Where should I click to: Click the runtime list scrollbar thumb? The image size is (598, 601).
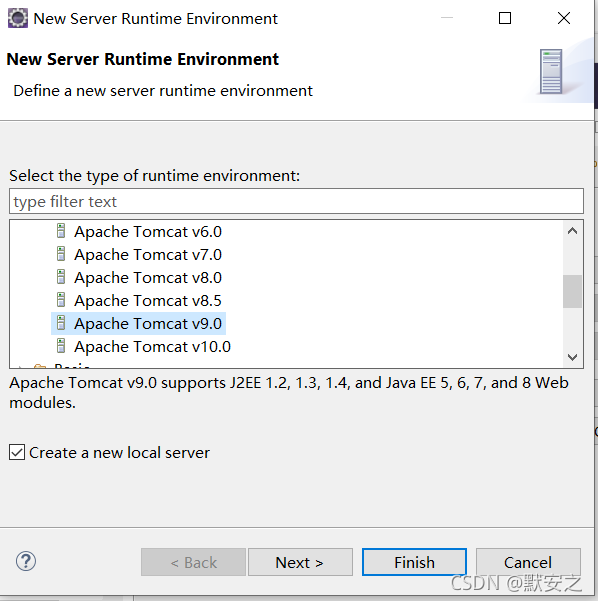pos(572,291)
